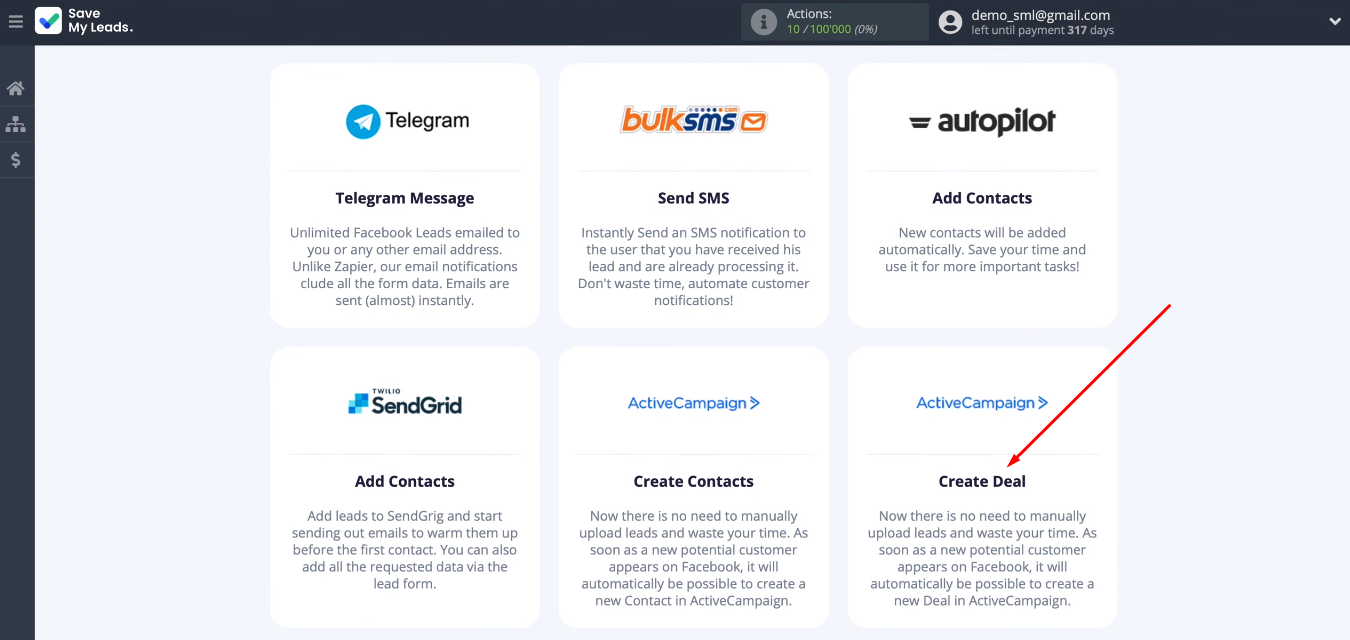Click the SendGrid description text
Screen dimensions: 1350x640
tap(405, 550)
